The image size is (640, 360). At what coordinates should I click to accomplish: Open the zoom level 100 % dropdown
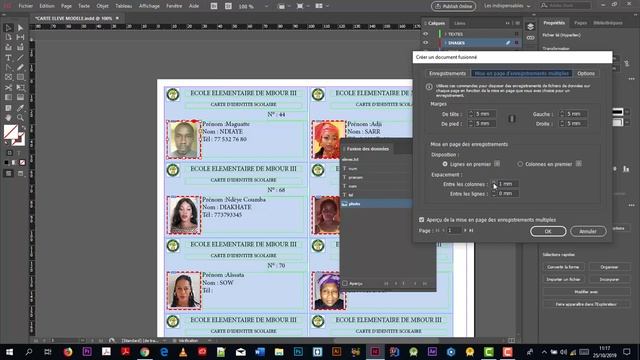[x=267, y=7]
